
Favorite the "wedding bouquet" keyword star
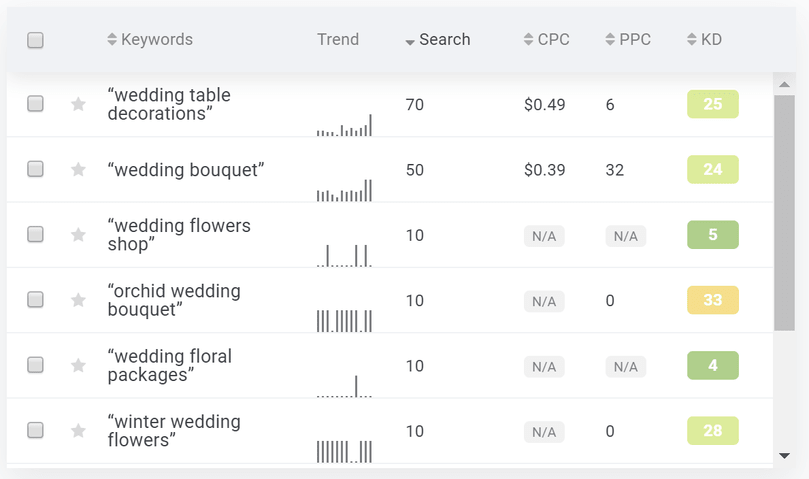pyautogui.click(x=78, y=169)
